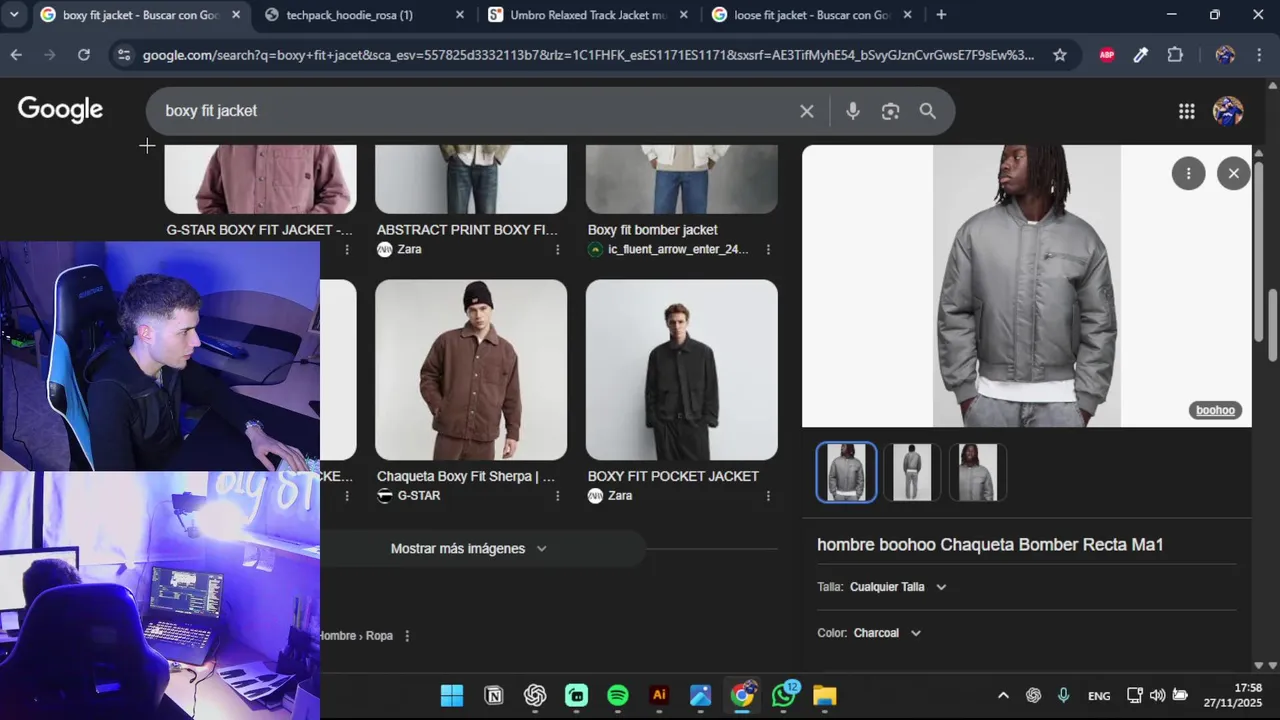Open Adobe Illustrator from the taskbar
Image resolution: width=1280 pixels, height=720 pixels.
659,696
